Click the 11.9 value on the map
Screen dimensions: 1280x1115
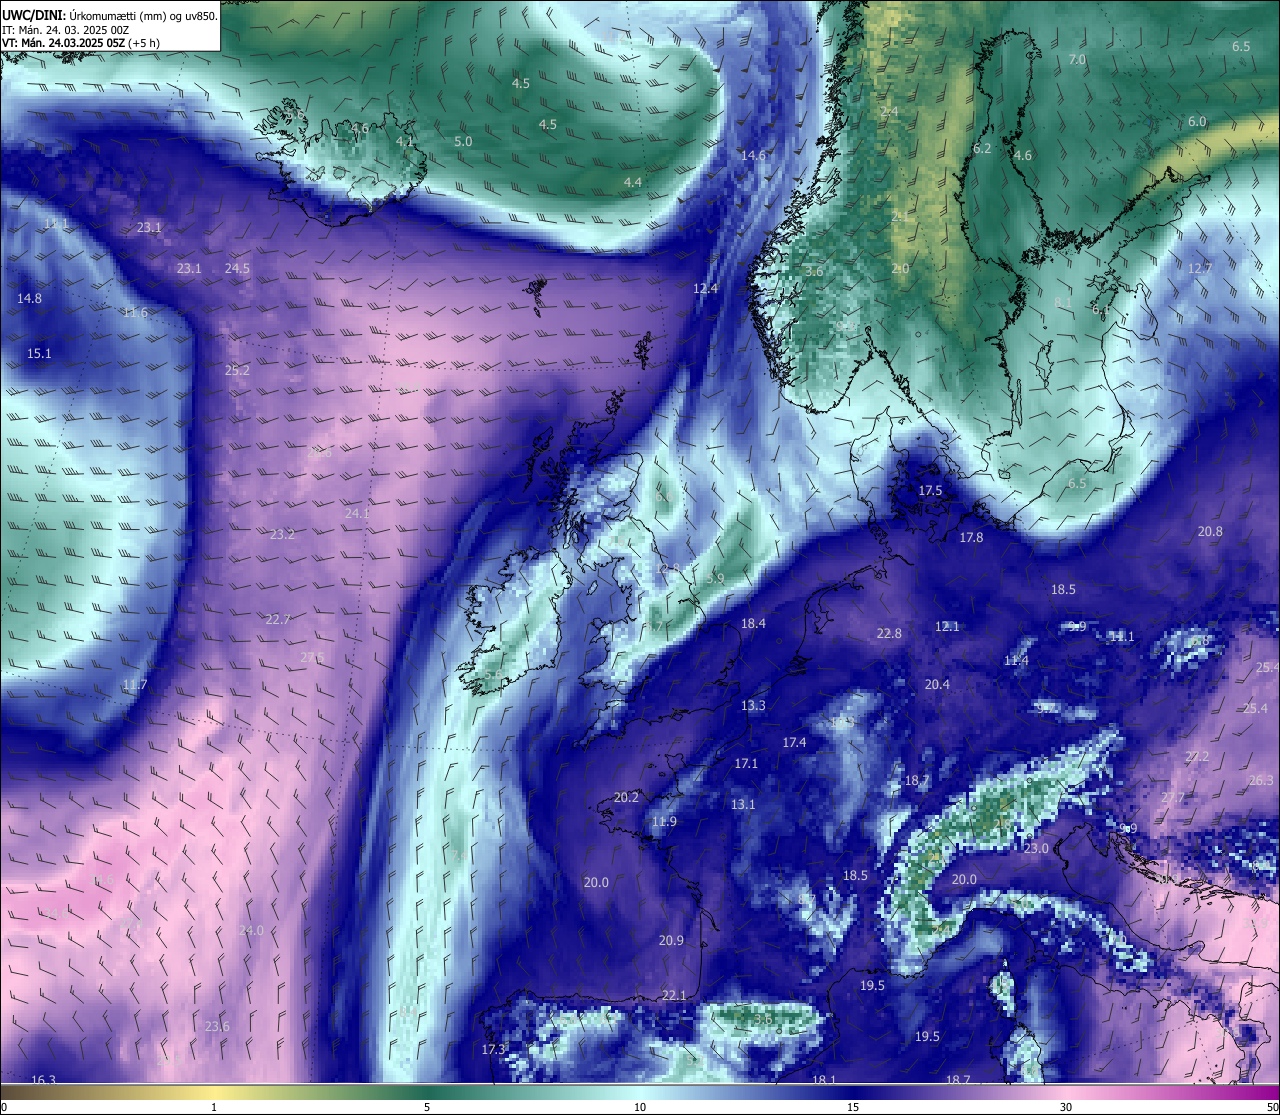(x=664, y=821)
